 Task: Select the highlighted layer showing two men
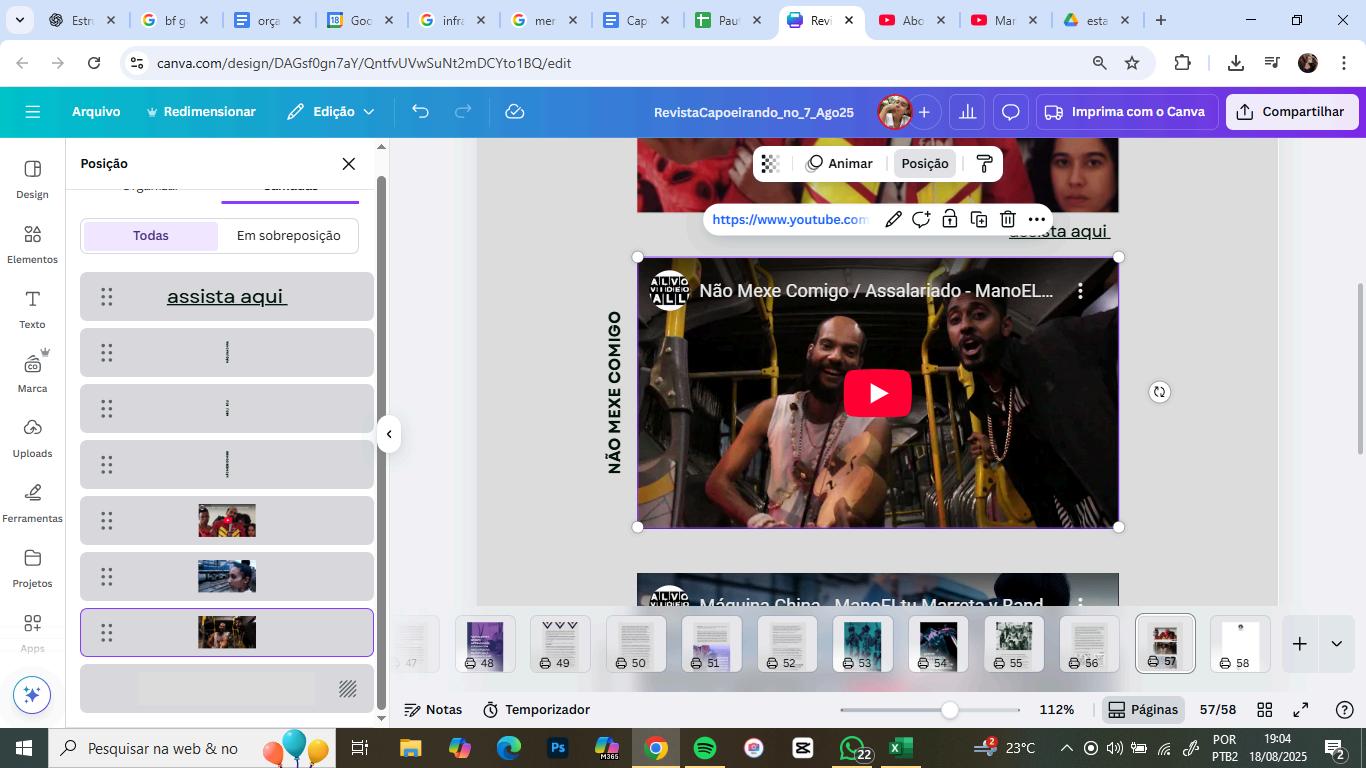[227, 633]
